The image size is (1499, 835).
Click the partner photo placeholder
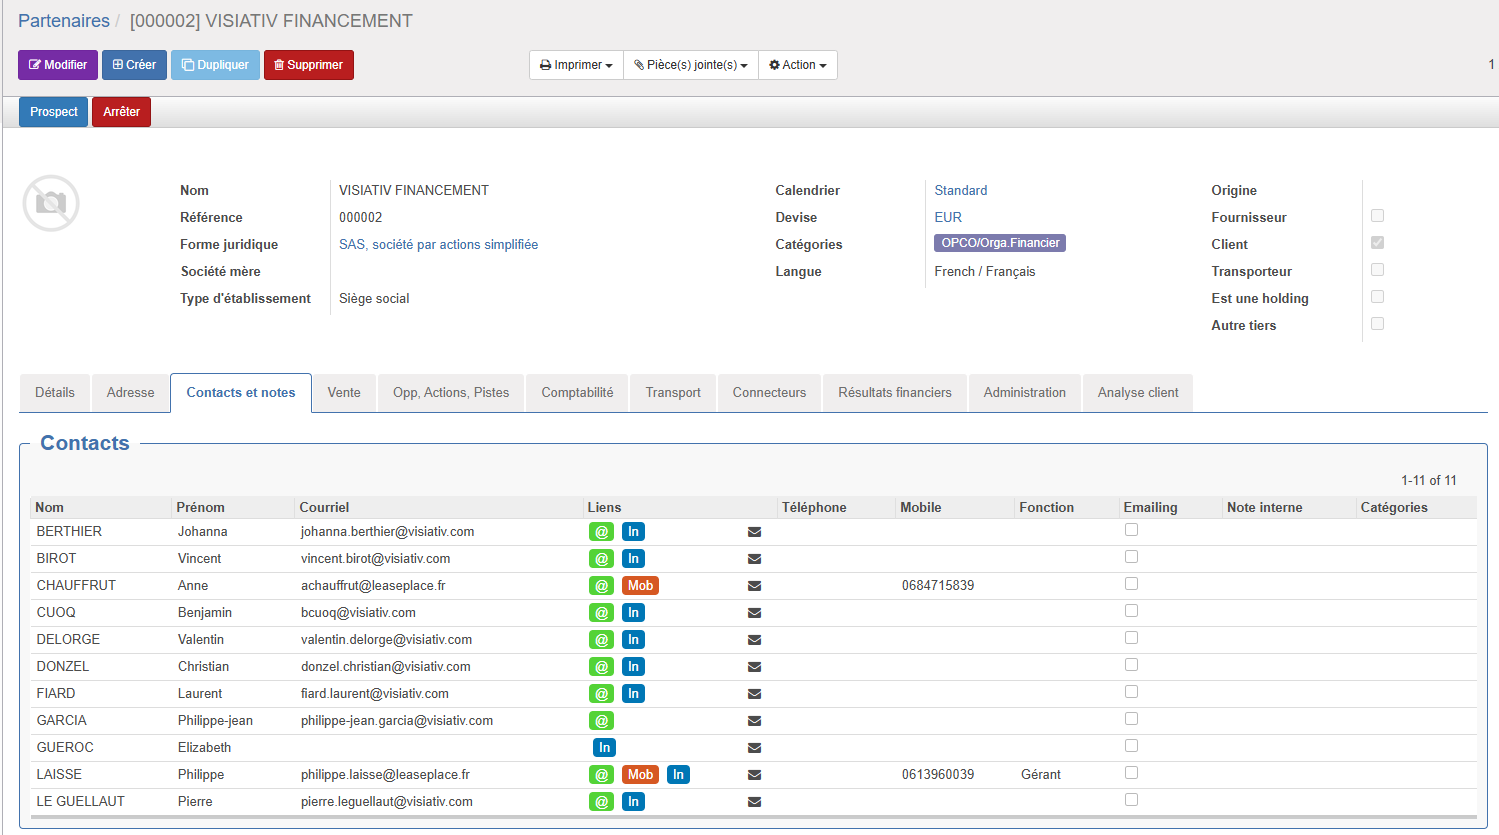coord(51,203)
